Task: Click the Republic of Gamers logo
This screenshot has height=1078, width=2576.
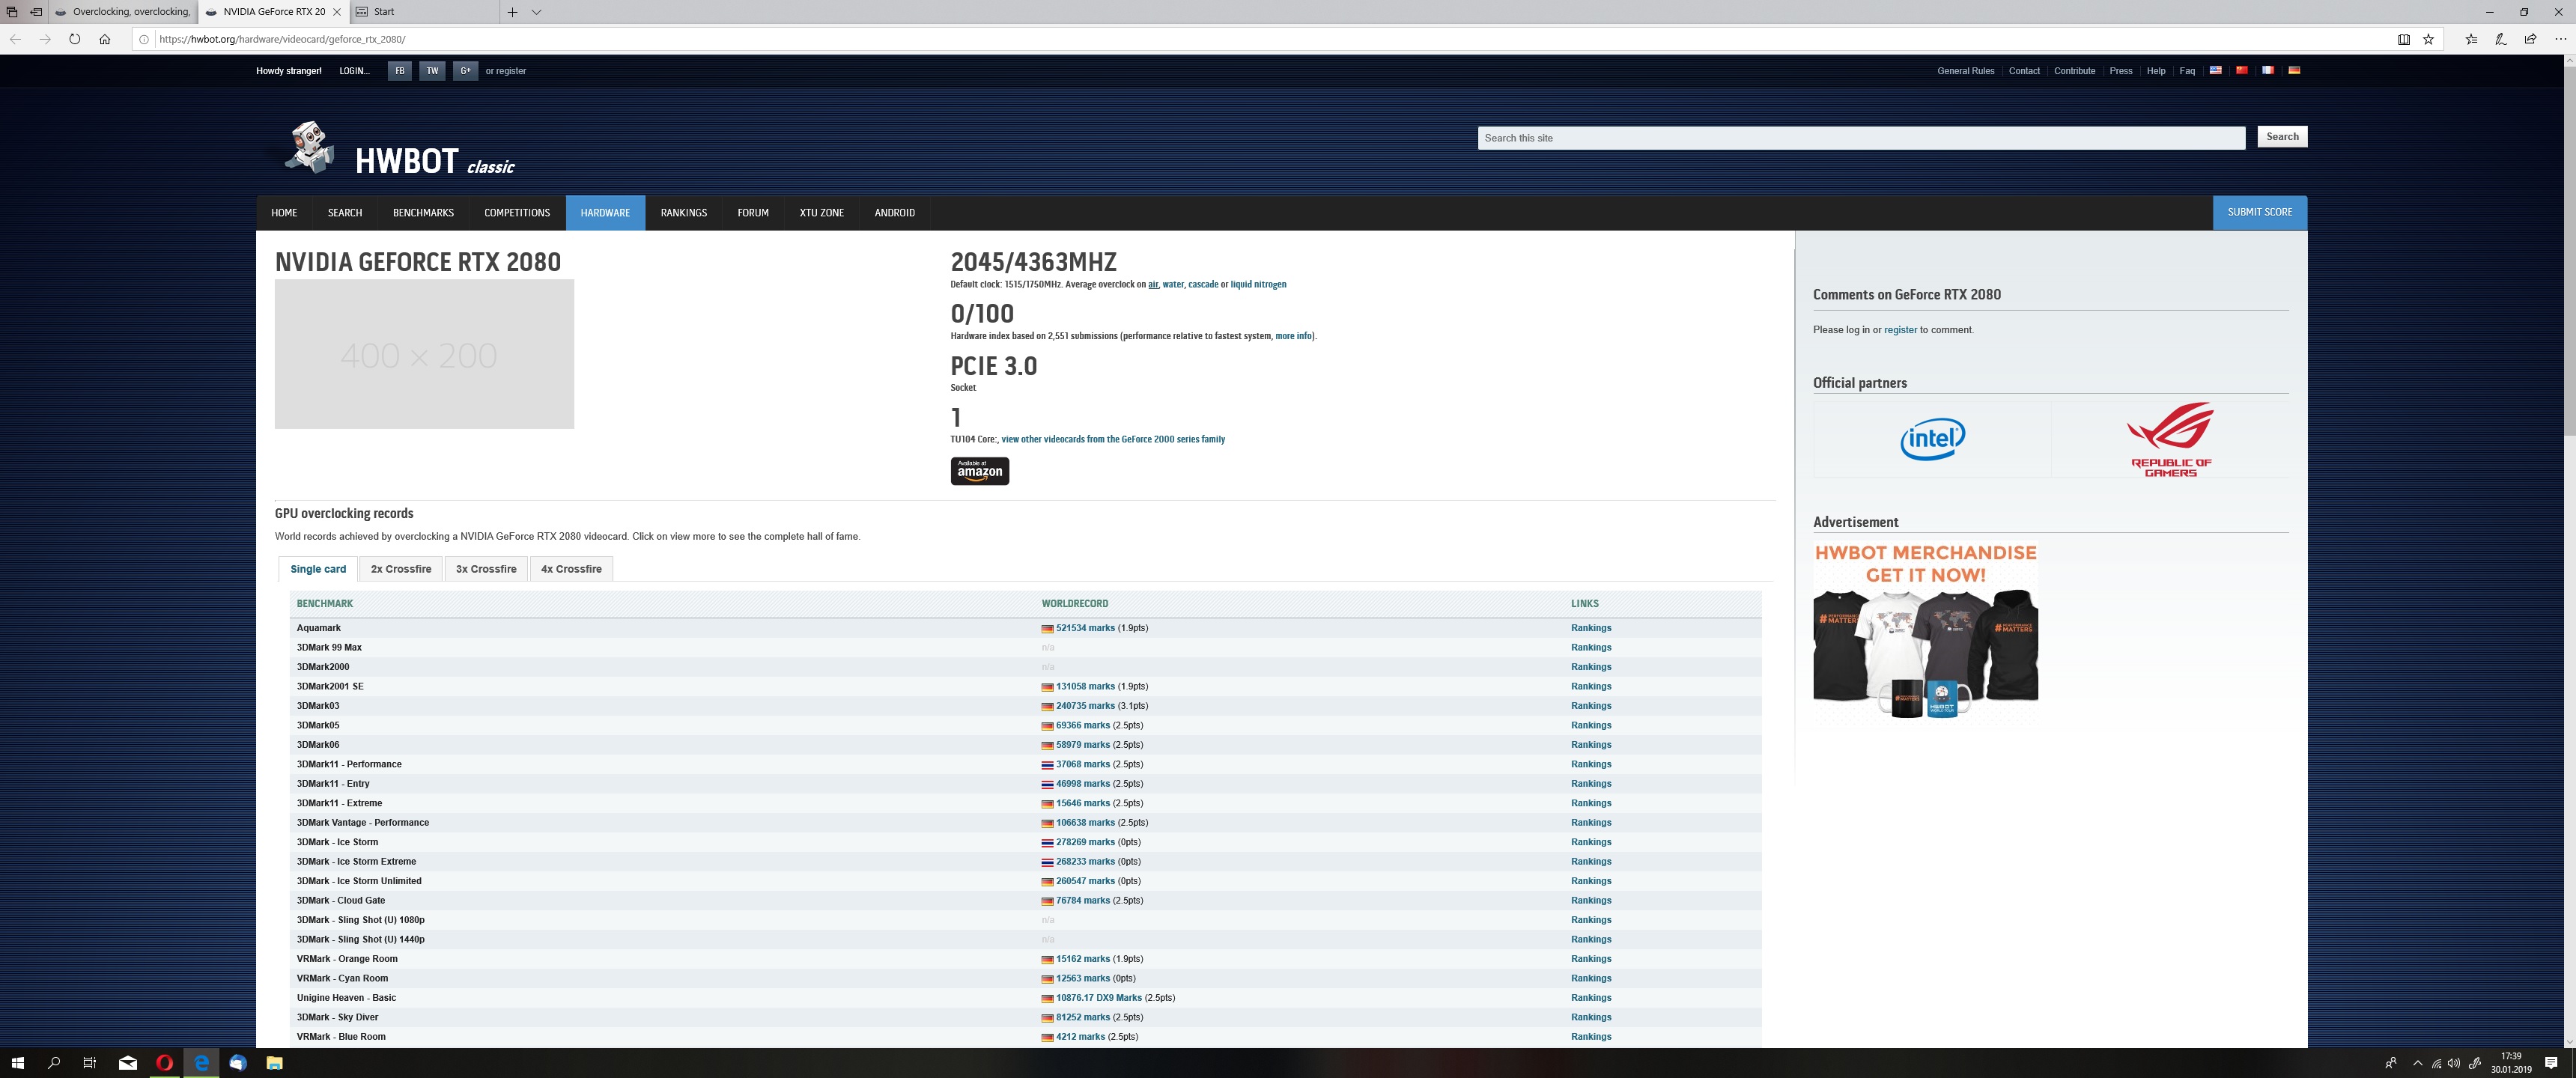Action: click(x=2170, y=440)
